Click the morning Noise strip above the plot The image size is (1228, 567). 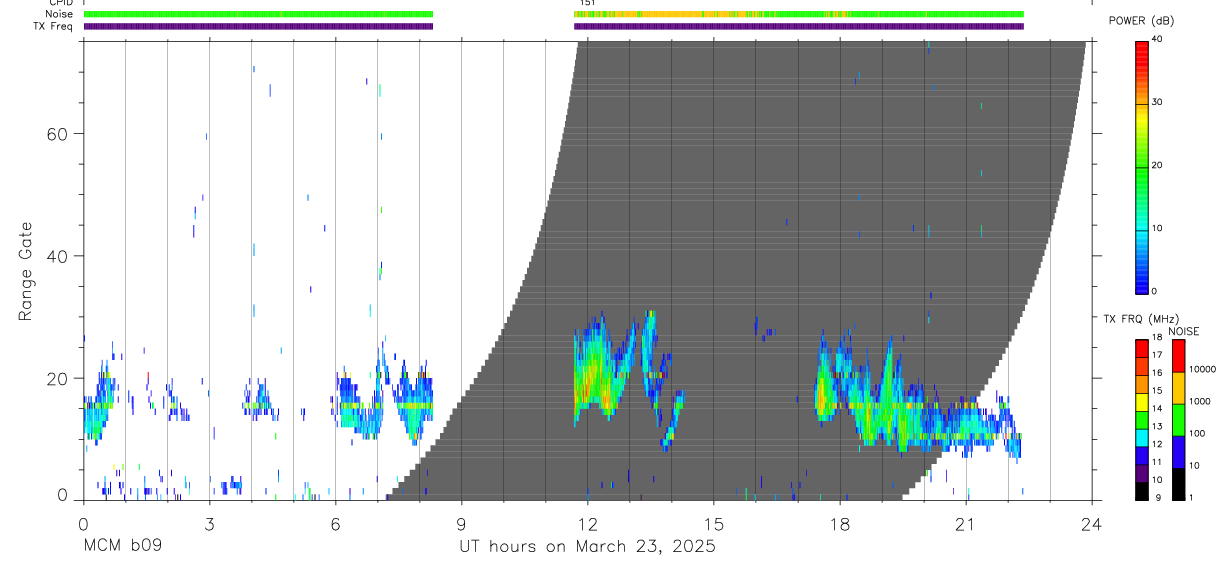pyautogui.click(x=258, y=14)
